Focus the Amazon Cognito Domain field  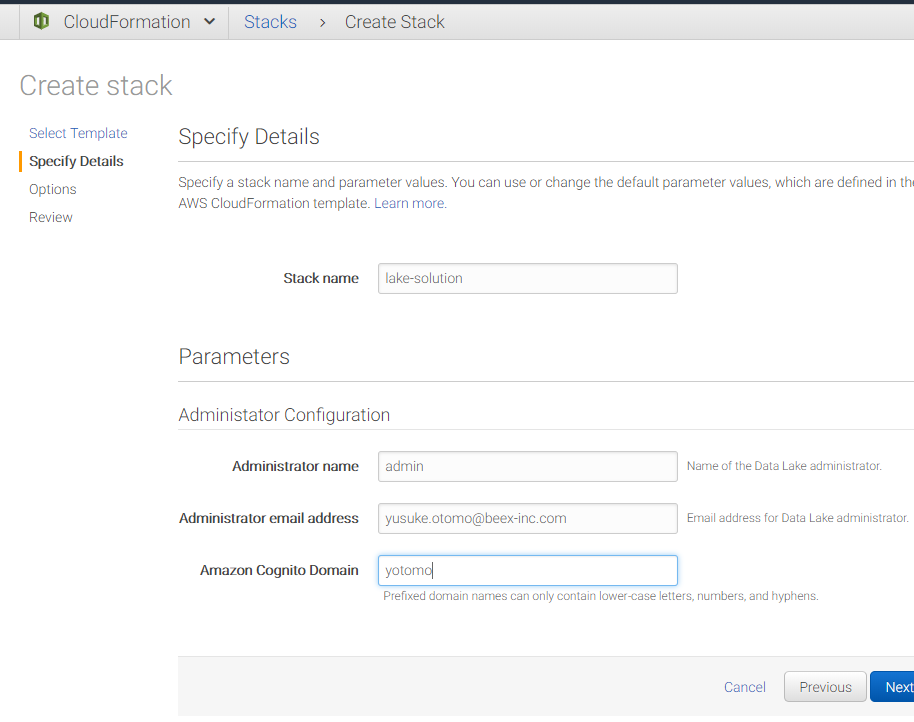[528, 570]
